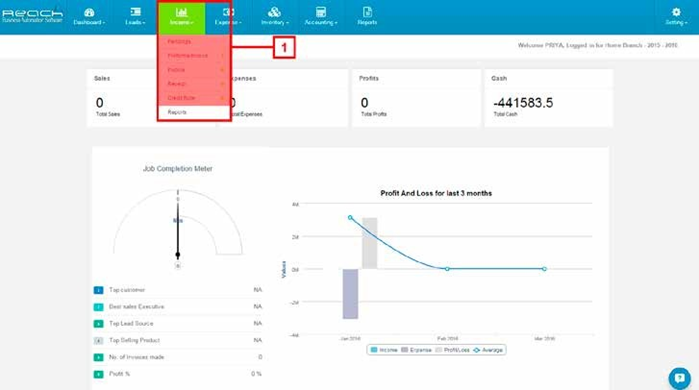This screenshot has height=390, width=699.
Task: Toggle Average line in chart legend
Action: 488,350
